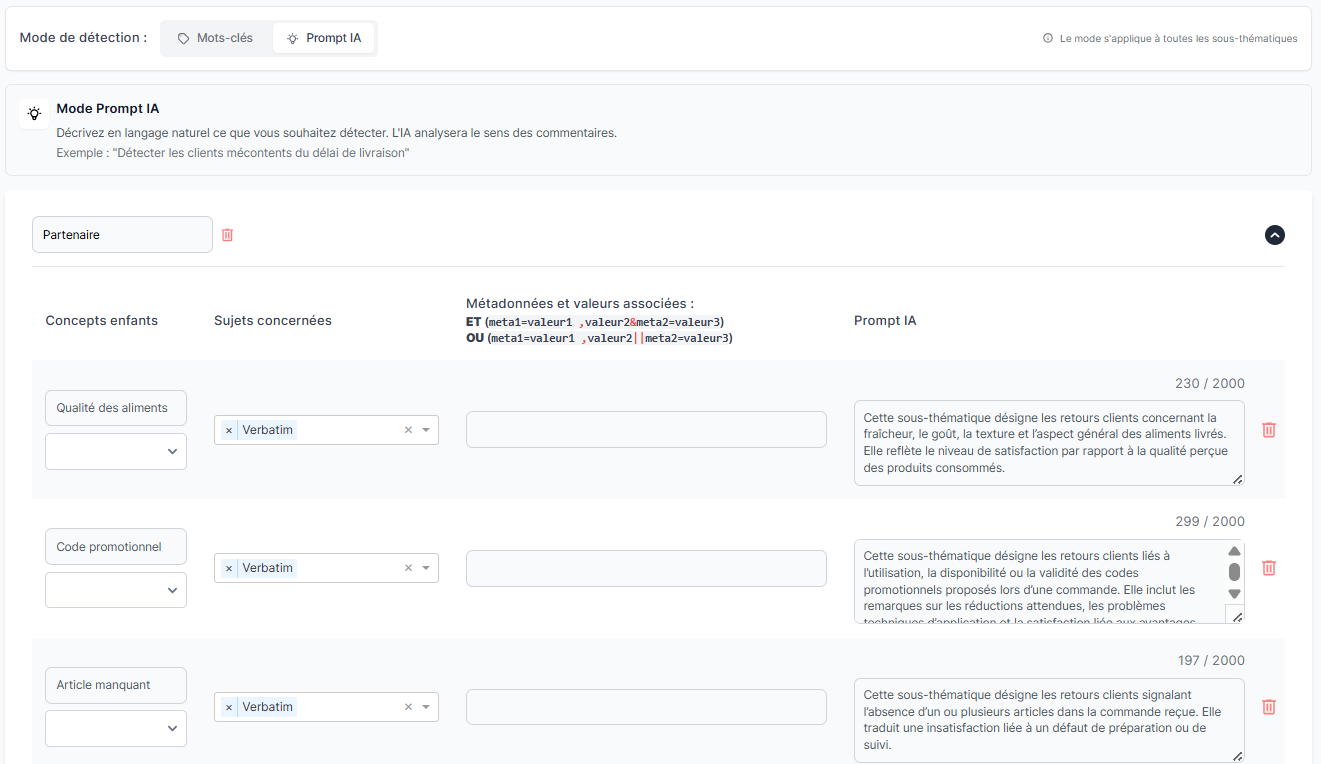
Task: Remove Verbatim tag in Qualité des aliments row
Action: click(x=229, y=430)
